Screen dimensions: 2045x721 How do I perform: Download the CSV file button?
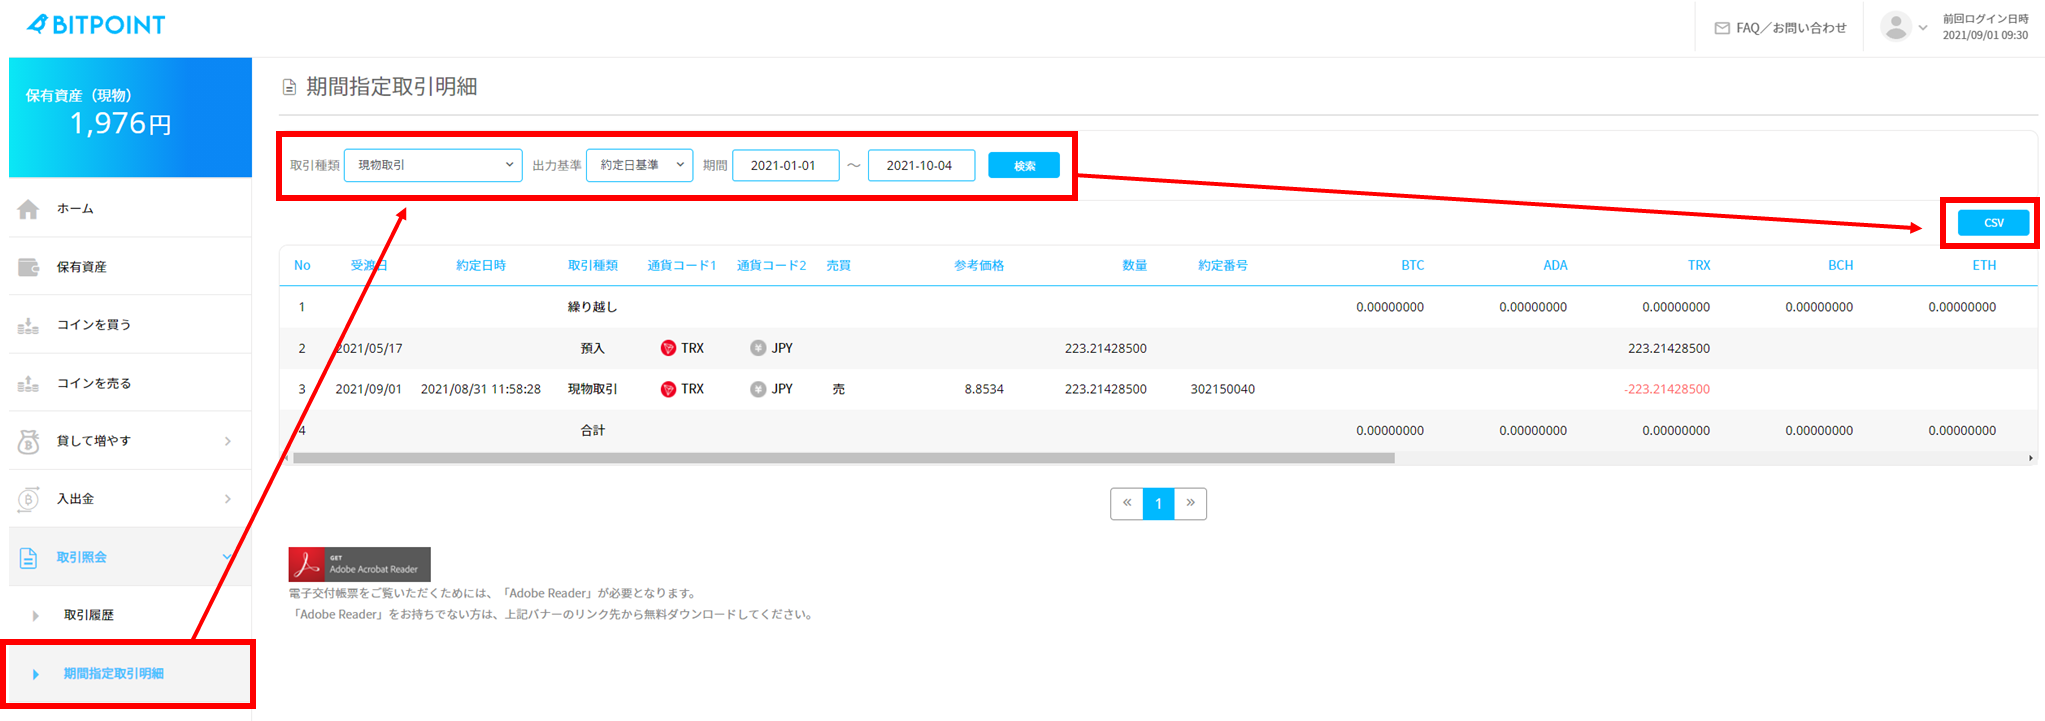click(1993, 223)
